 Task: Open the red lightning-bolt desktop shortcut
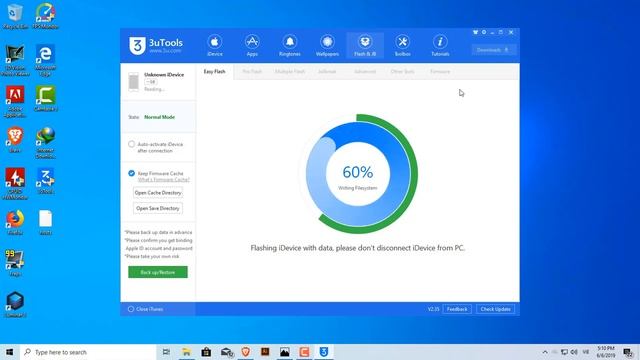16,184
